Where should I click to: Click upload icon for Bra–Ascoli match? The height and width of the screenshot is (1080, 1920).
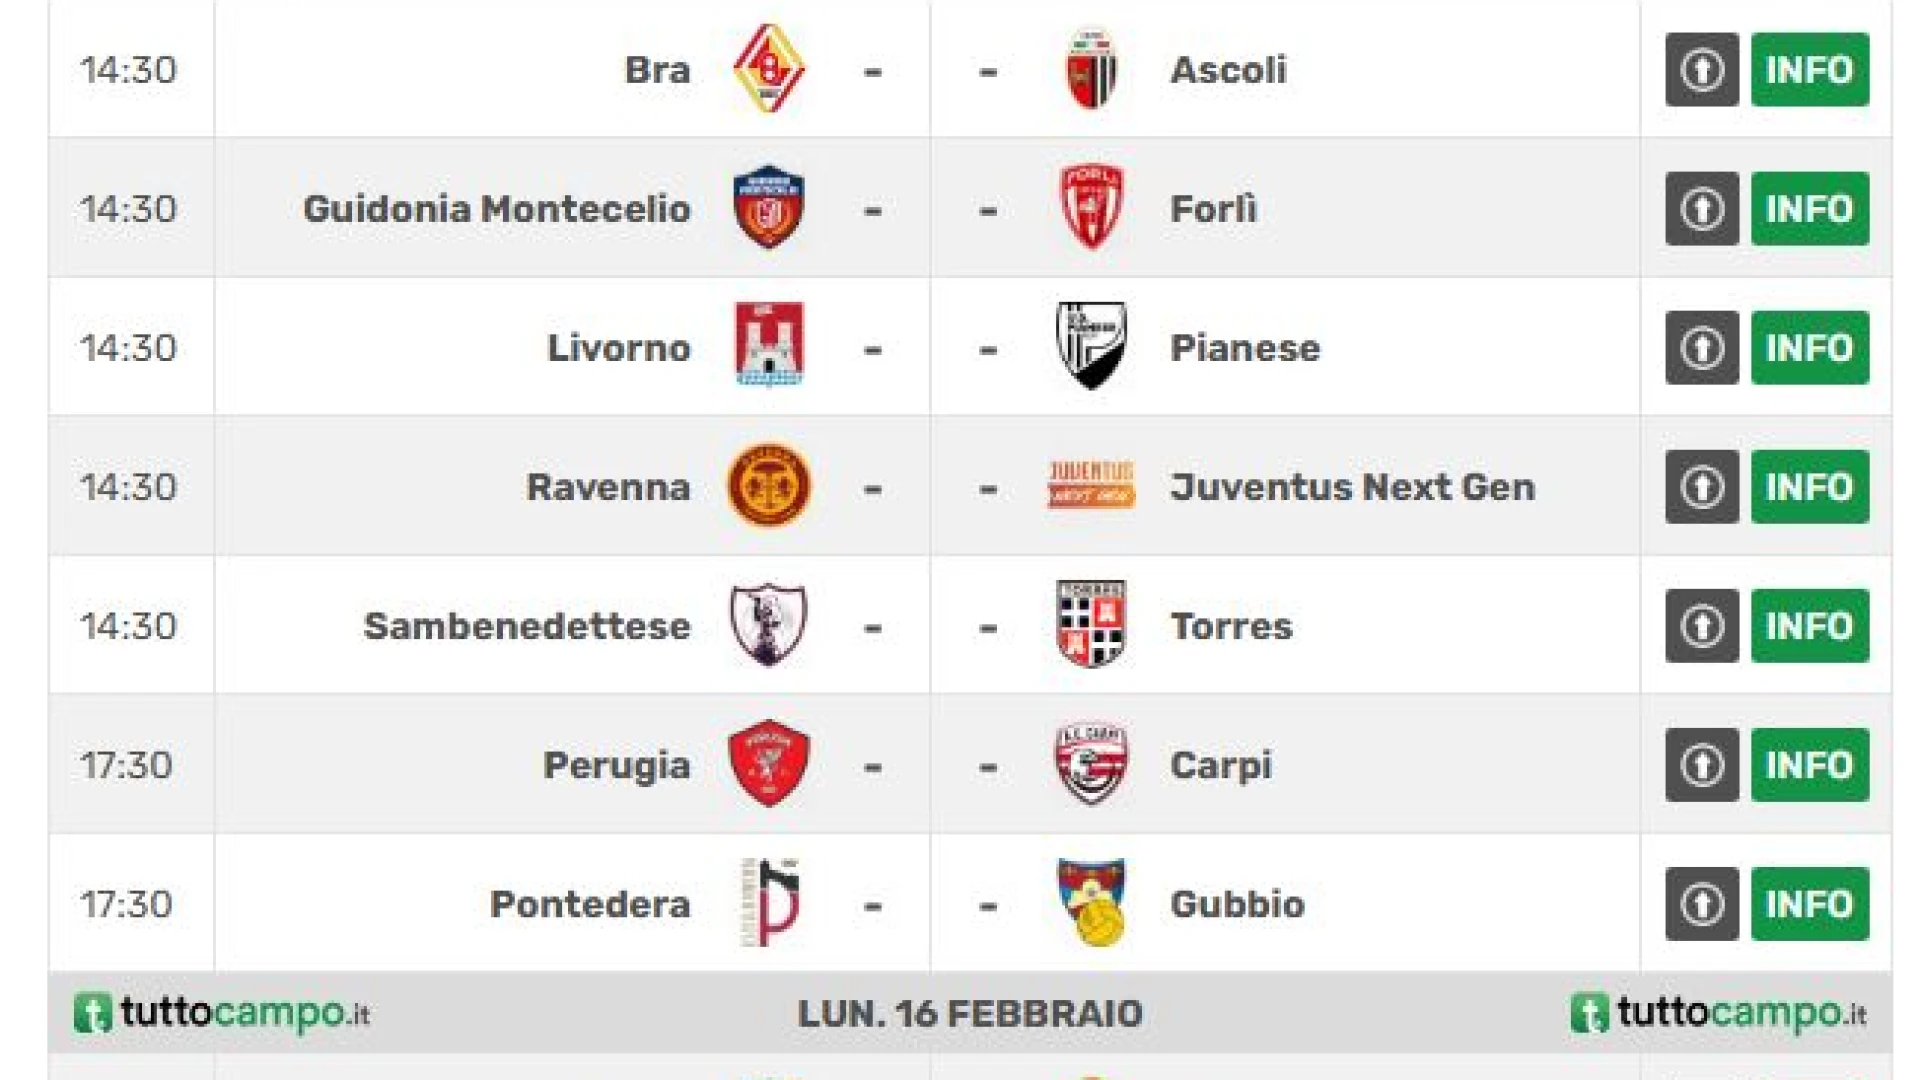tap(1701, 70)
